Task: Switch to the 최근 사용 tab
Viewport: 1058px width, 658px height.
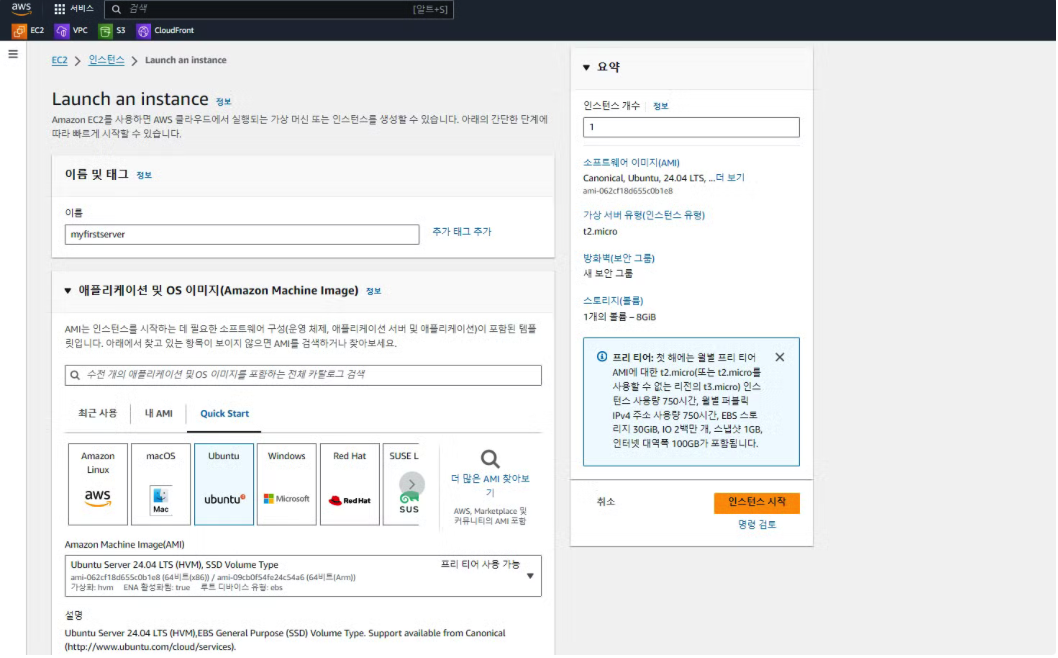Action: click(x=97, y=413)
